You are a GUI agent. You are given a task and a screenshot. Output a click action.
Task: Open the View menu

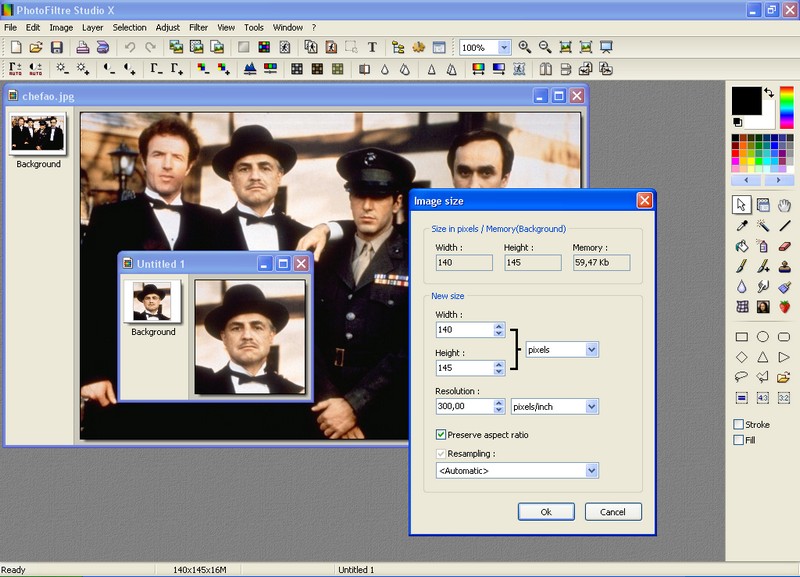[x=226, y=28]
